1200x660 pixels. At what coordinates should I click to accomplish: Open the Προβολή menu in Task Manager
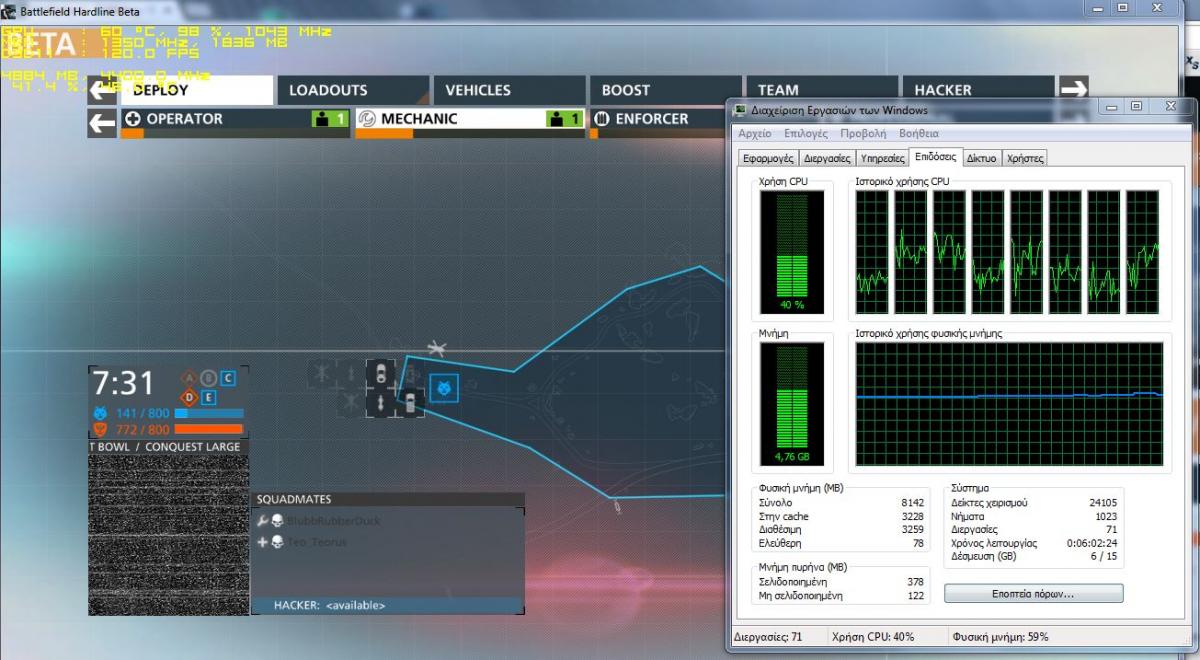tap(863, 133)
